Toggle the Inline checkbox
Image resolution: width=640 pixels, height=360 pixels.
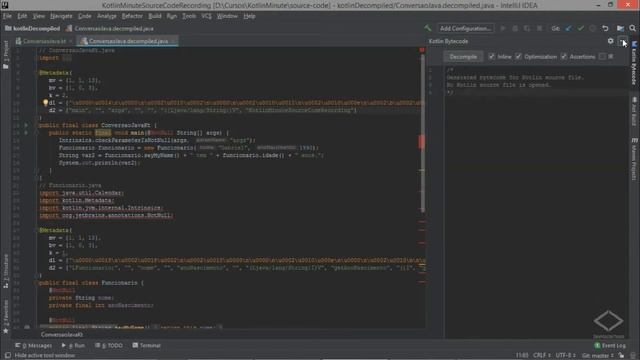pos(491,56)
